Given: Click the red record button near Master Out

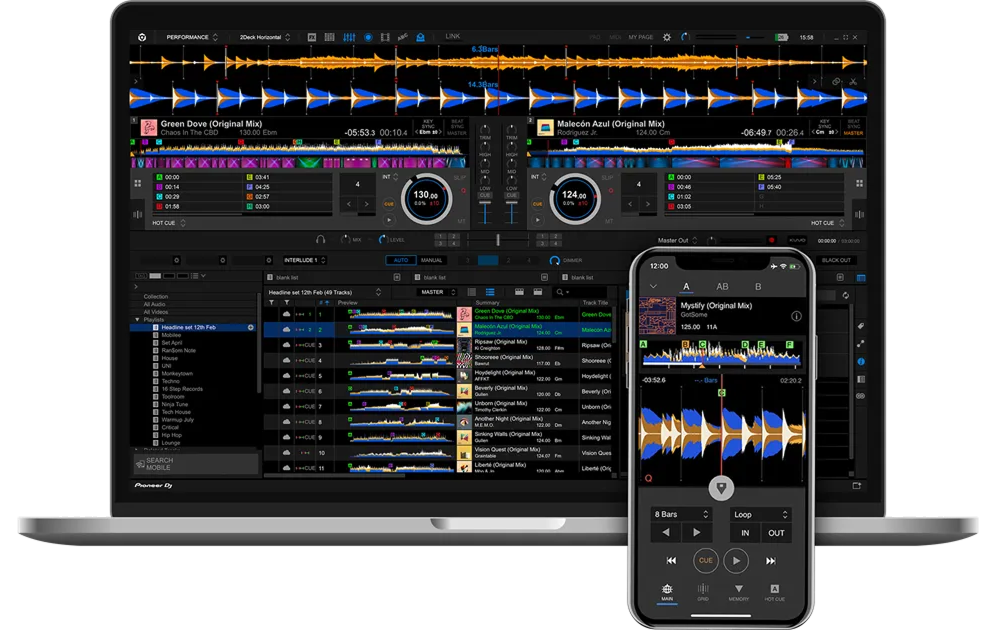Looking at the screenshot, I should coord(772,240).
